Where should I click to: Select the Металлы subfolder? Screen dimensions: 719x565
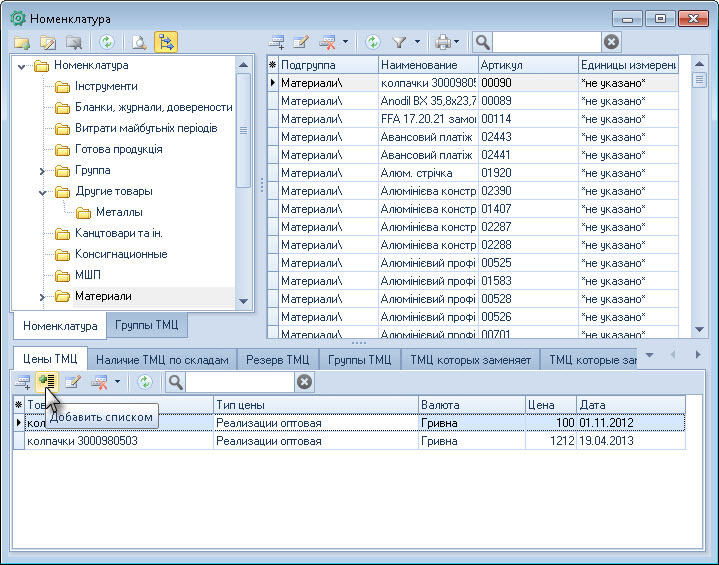pyautogui.click(x=119, y=212)
